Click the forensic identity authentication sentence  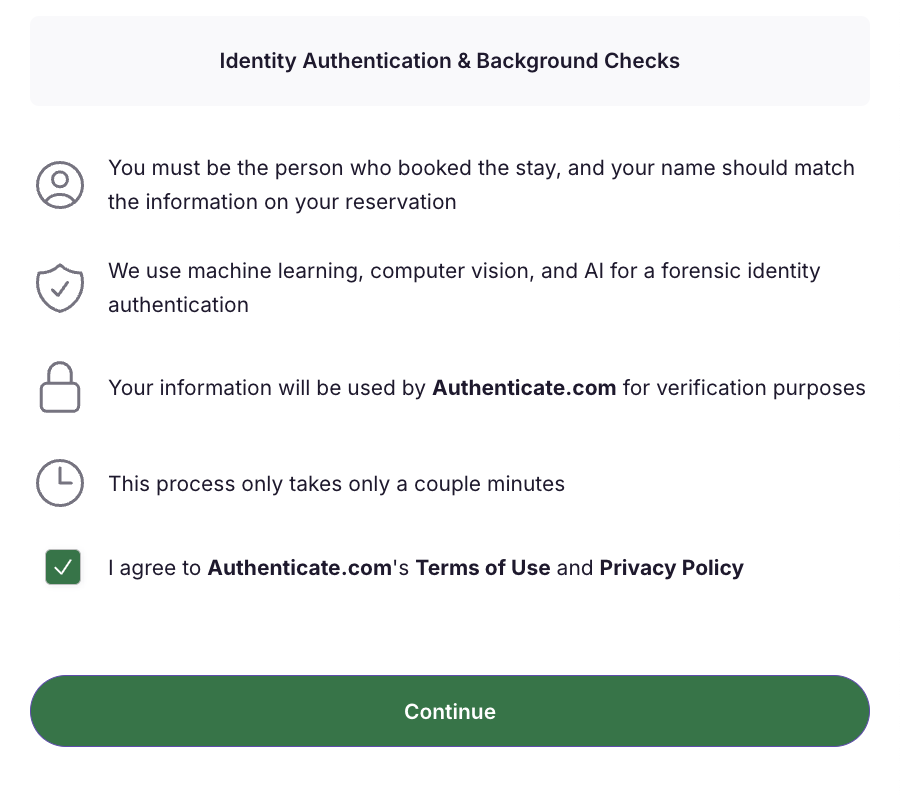464,288
